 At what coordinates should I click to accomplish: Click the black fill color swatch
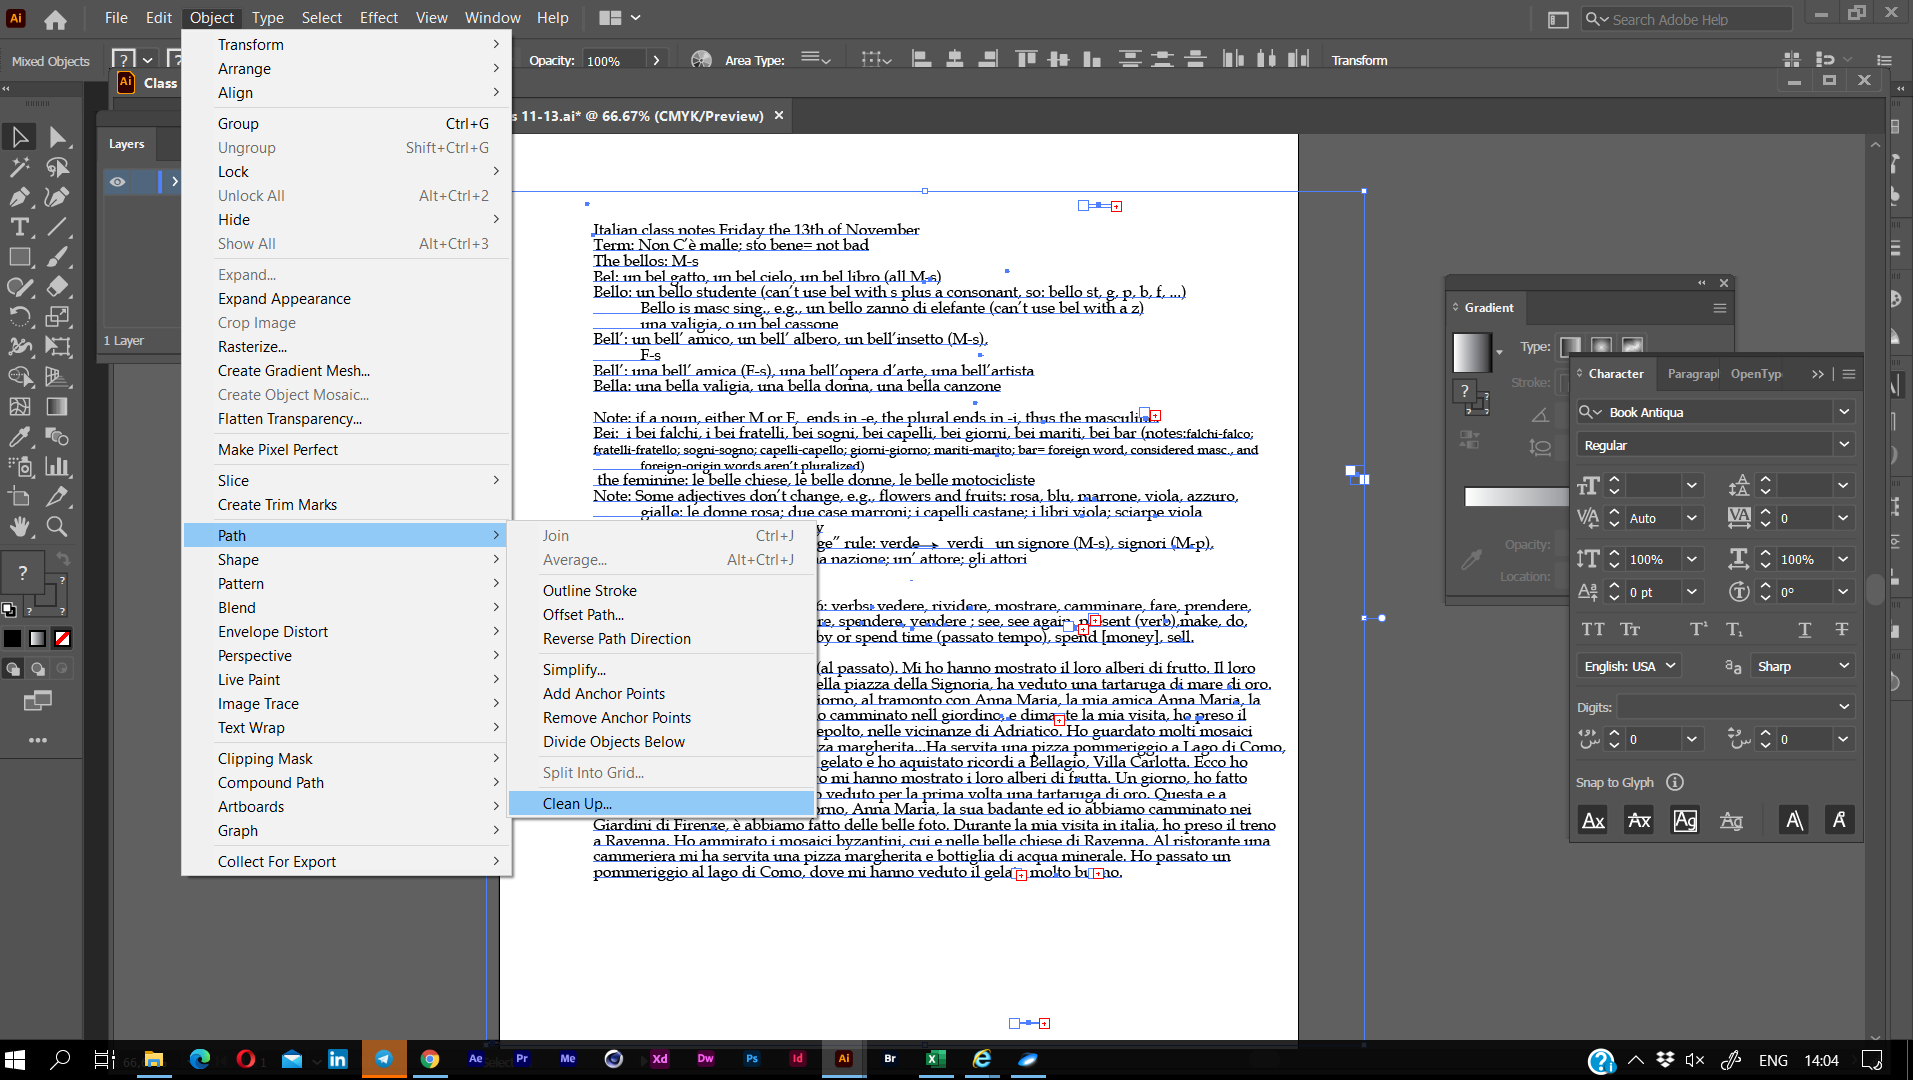click(x=13, y=637)
